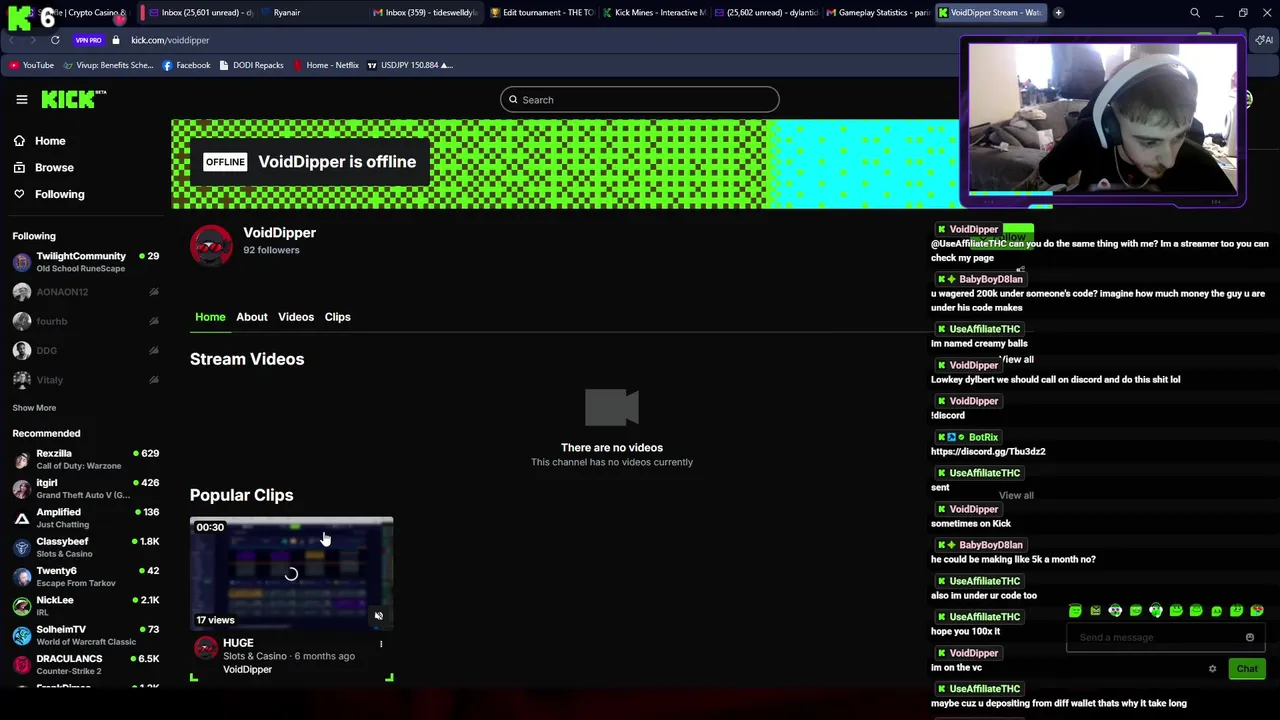Open DDG channel from sidebar
This screenshot has width=1280, height=720.
point(85,350)
